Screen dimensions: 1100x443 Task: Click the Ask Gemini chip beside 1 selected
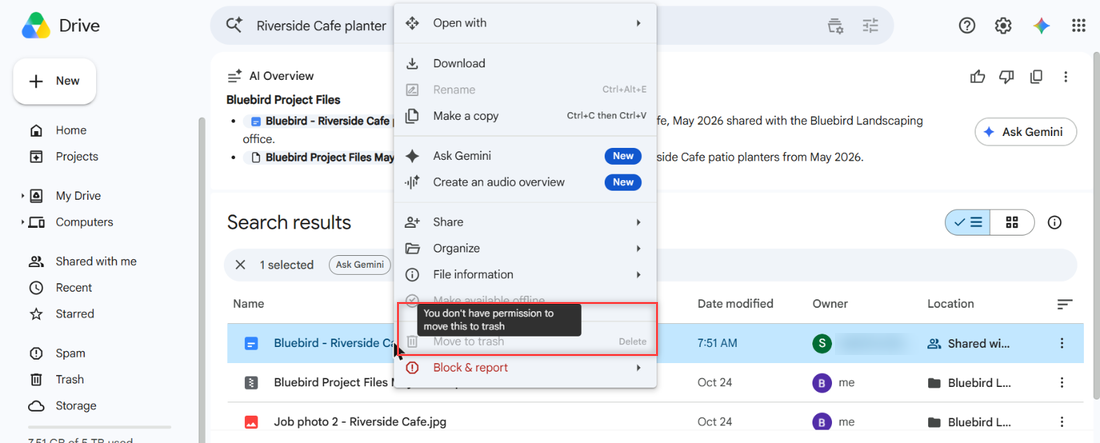360,265
